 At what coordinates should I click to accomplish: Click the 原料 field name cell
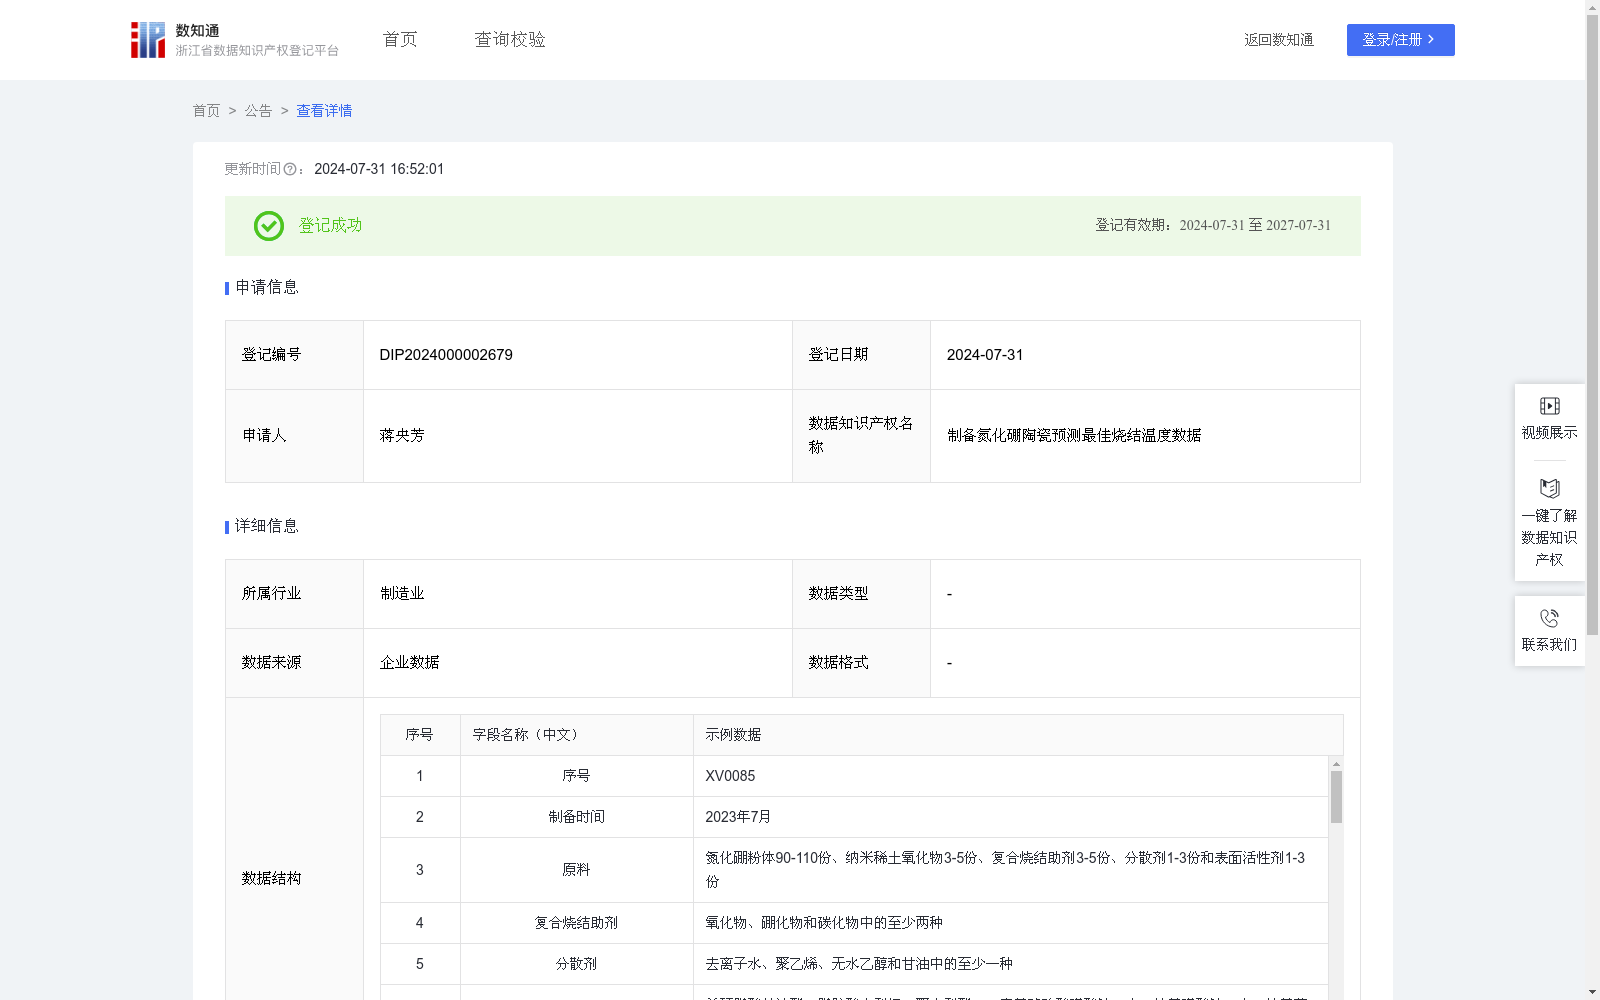[576, 870]
